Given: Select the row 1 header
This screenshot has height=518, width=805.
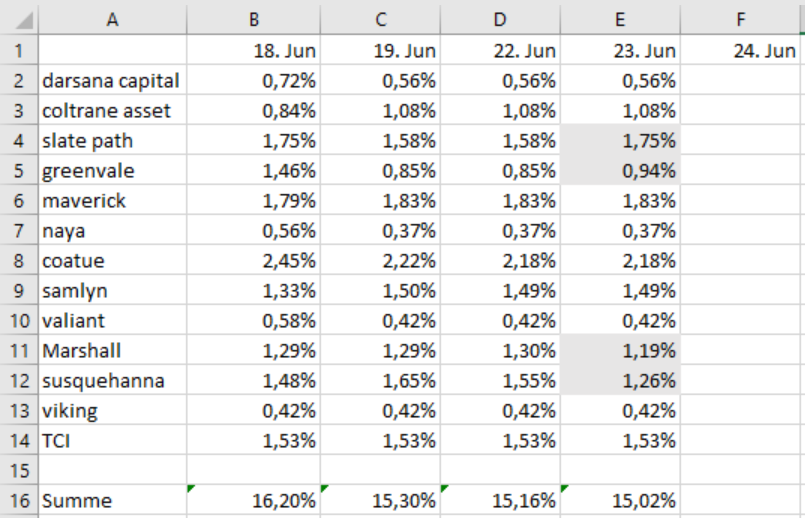Looking at the screenshot, I should (x=19, y=50).
